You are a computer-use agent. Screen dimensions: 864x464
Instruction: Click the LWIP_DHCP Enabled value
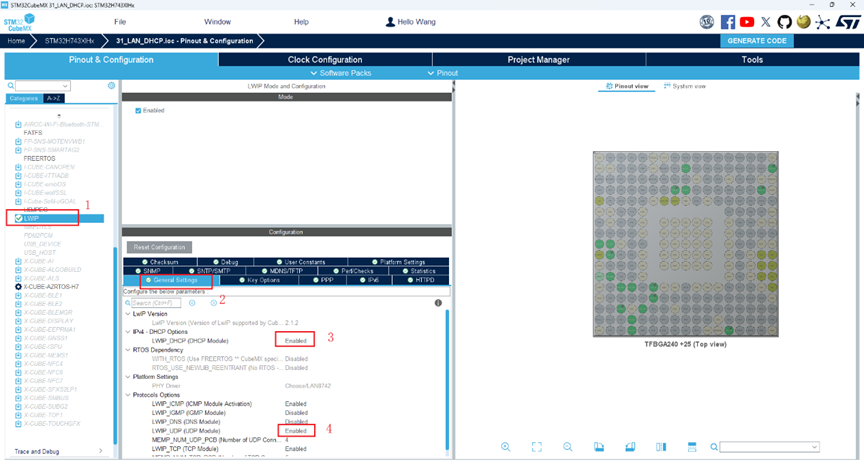click(x=295, y=341)
